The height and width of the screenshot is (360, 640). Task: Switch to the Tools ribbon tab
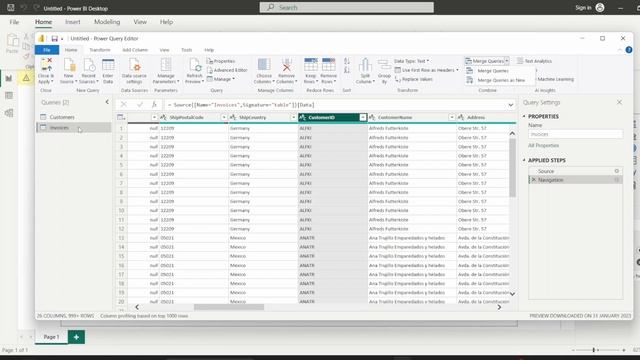187,50
